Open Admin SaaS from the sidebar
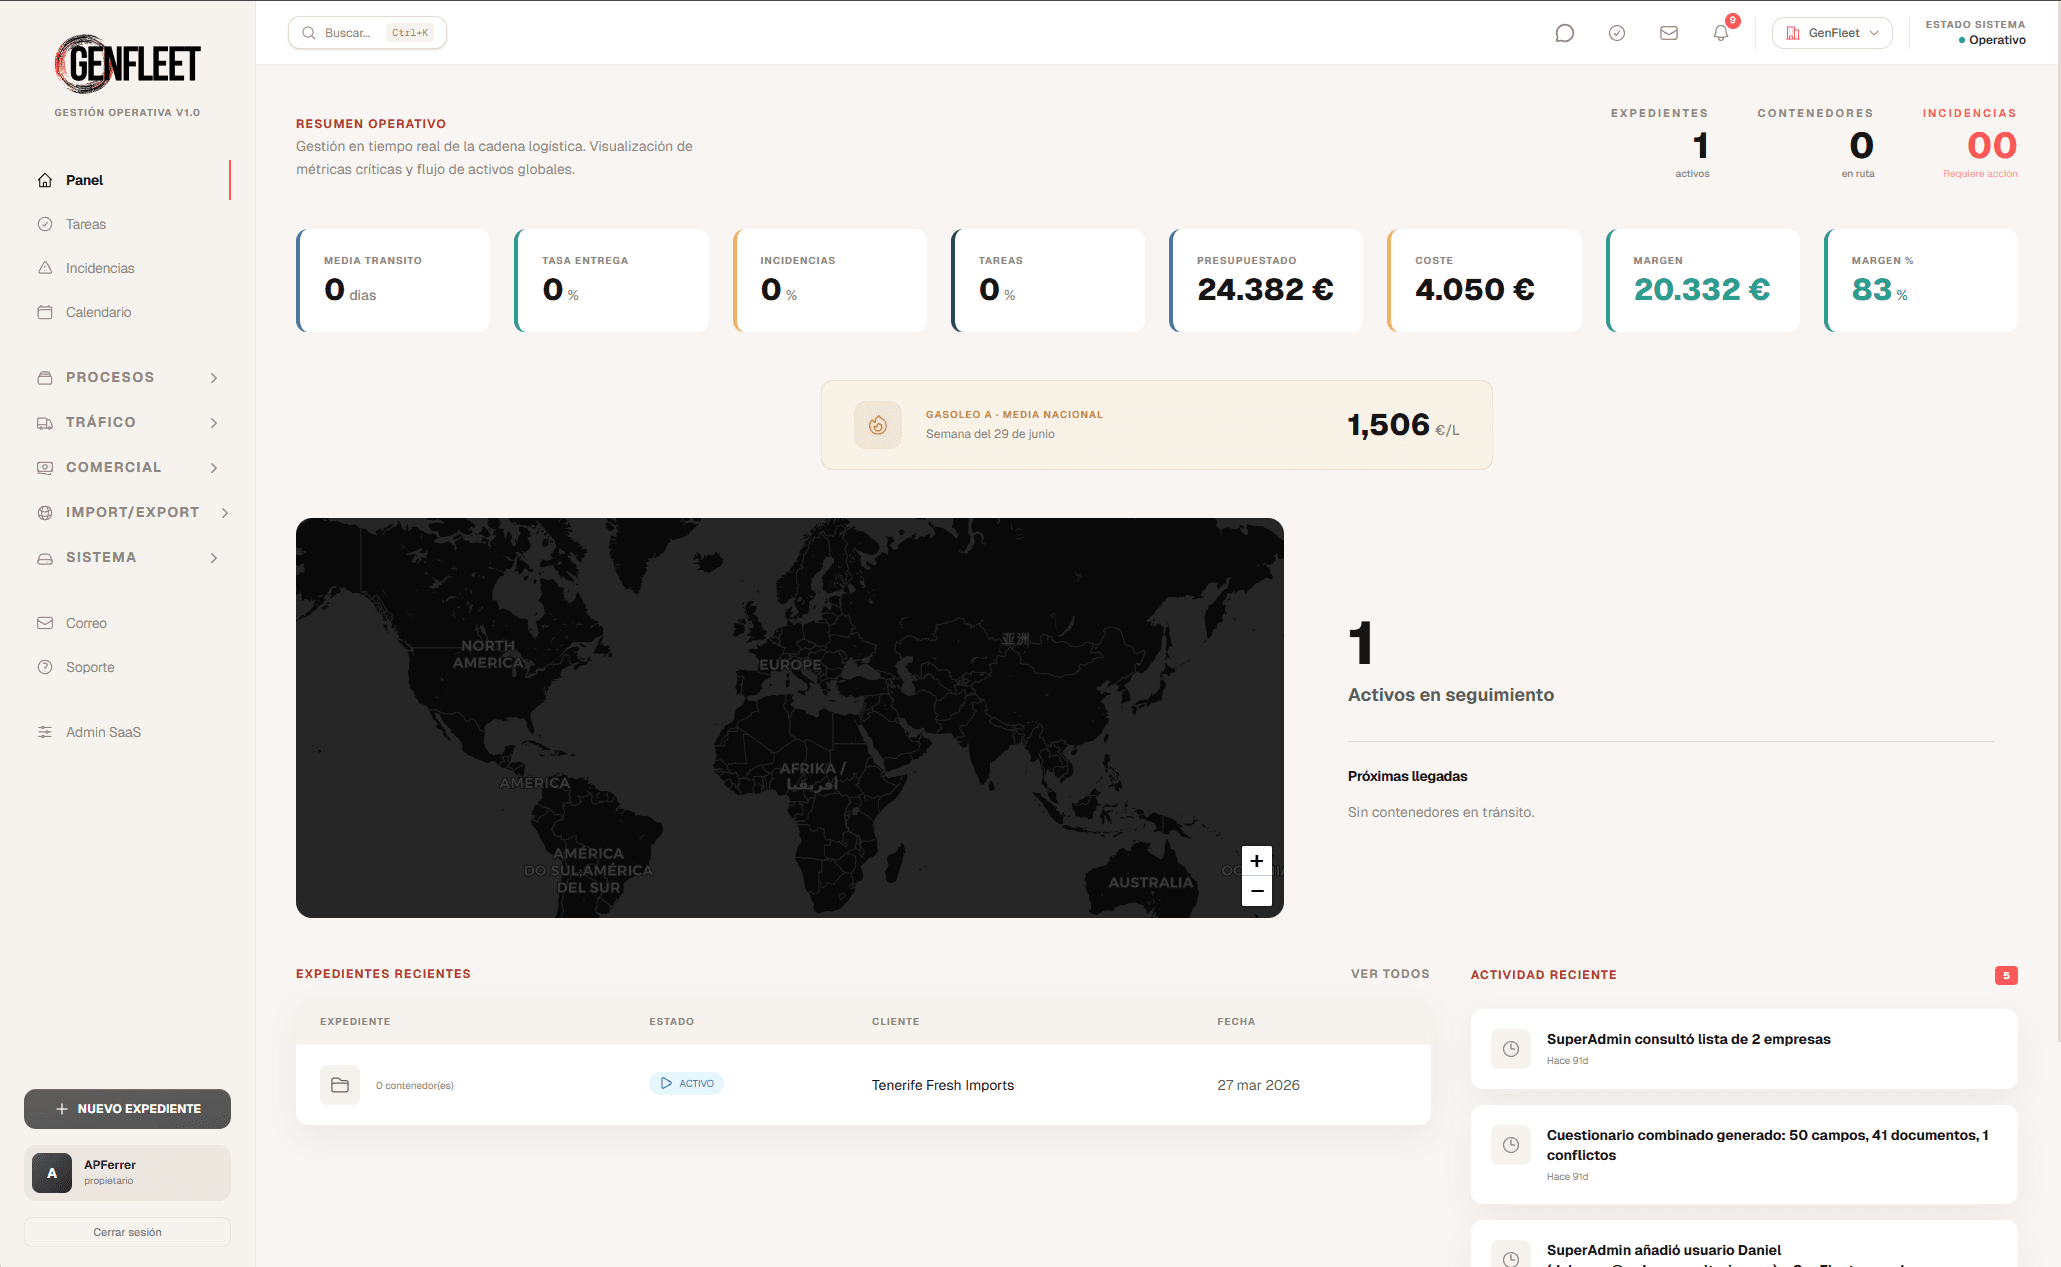Screen dimensions: 2061x1267 tap(127, 732)
